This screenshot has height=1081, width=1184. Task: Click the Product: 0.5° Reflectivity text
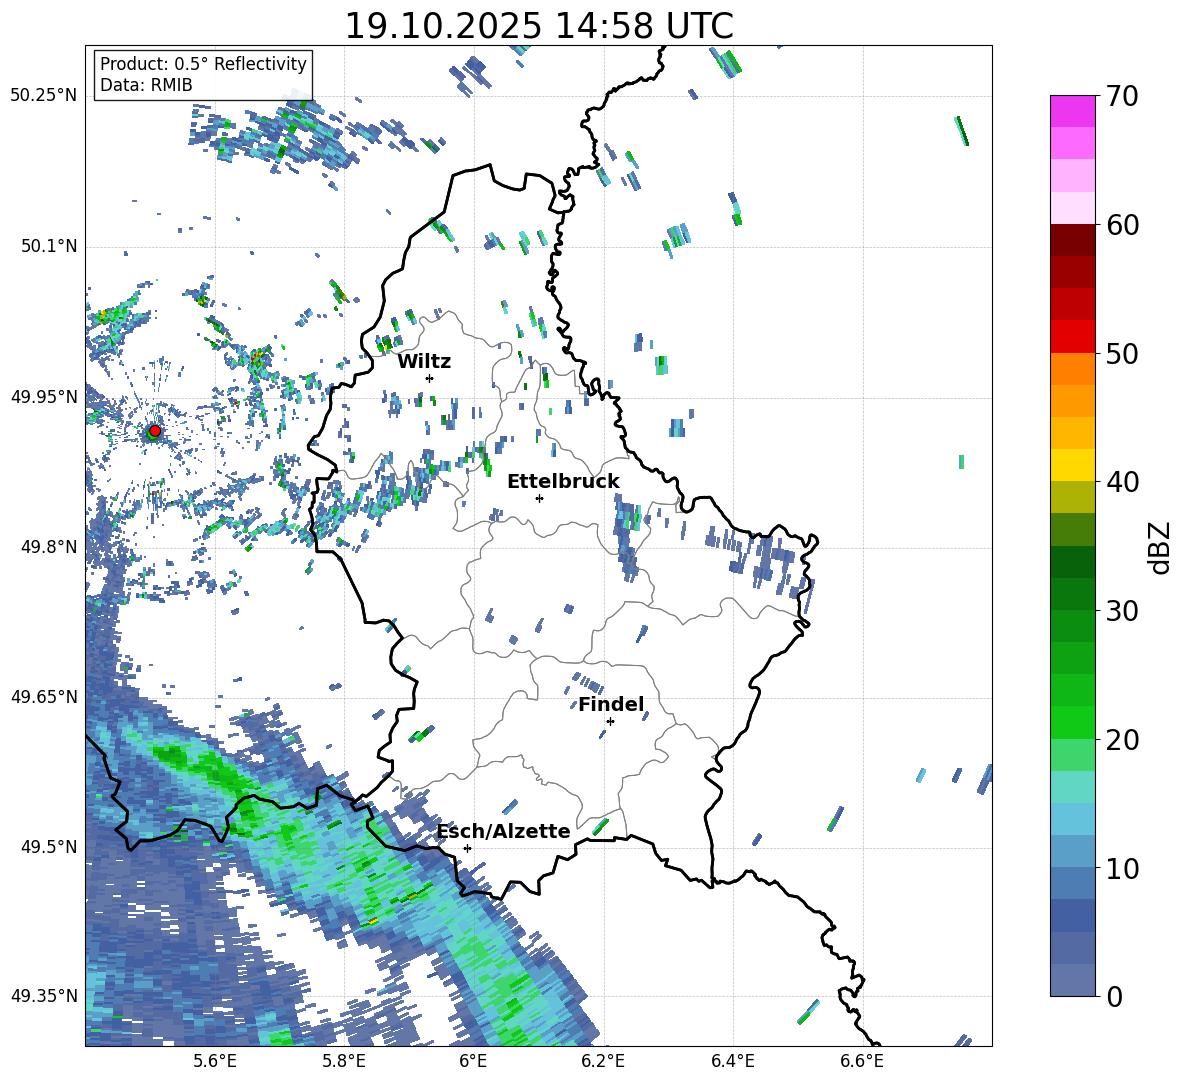pyautogui.click(x=203, y=63)
